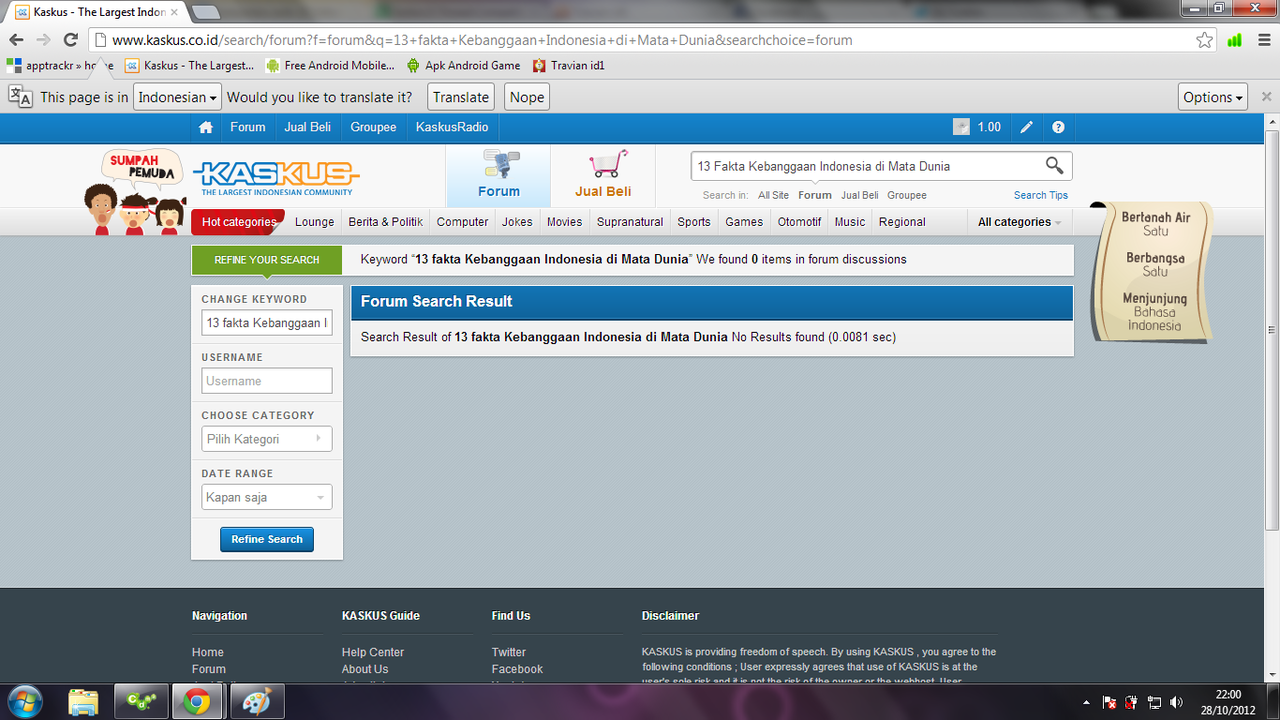Bookmark page with star icon
The height and width of the screenshot is (720, 1280).
1205,40
